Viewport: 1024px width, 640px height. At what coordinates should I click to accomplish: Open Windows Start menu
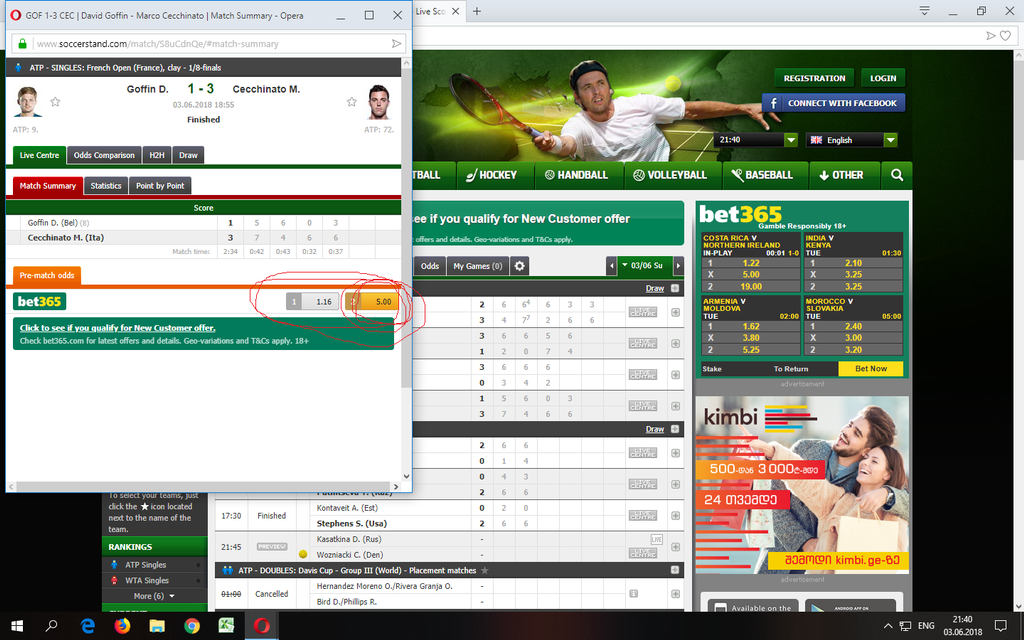tap(17, 626)
